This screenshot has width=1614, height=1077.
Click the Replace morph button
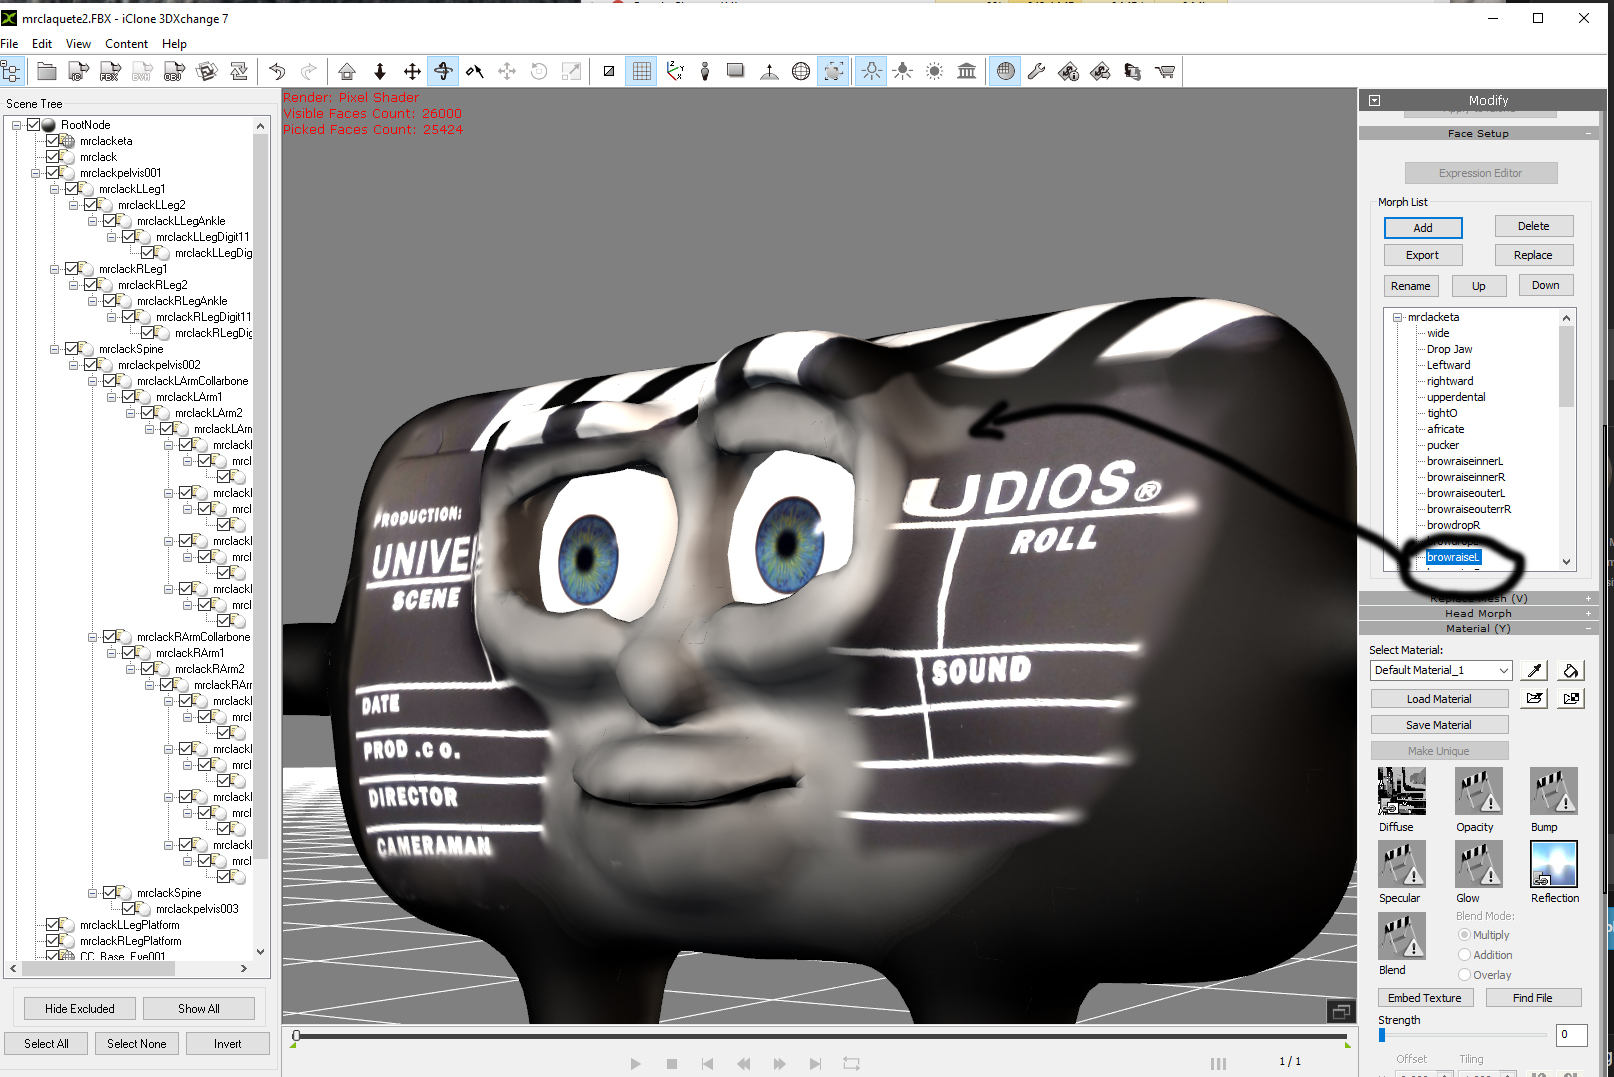1533,255
